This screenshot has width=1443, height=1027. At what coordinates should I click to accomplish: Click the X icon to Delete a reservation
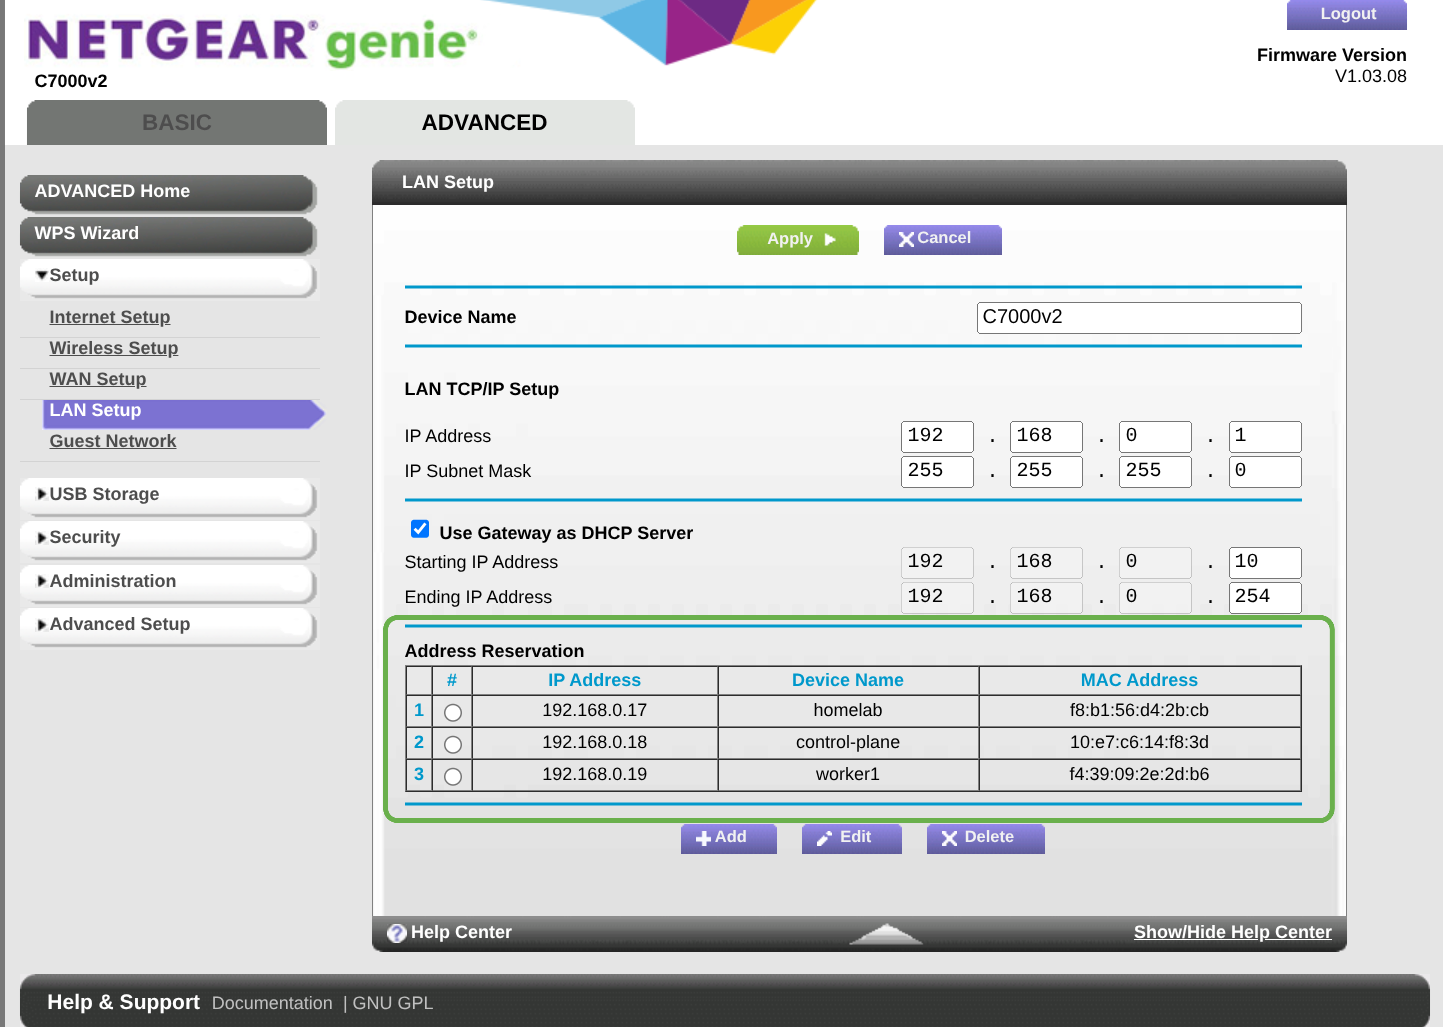click(x=951, y=838)
